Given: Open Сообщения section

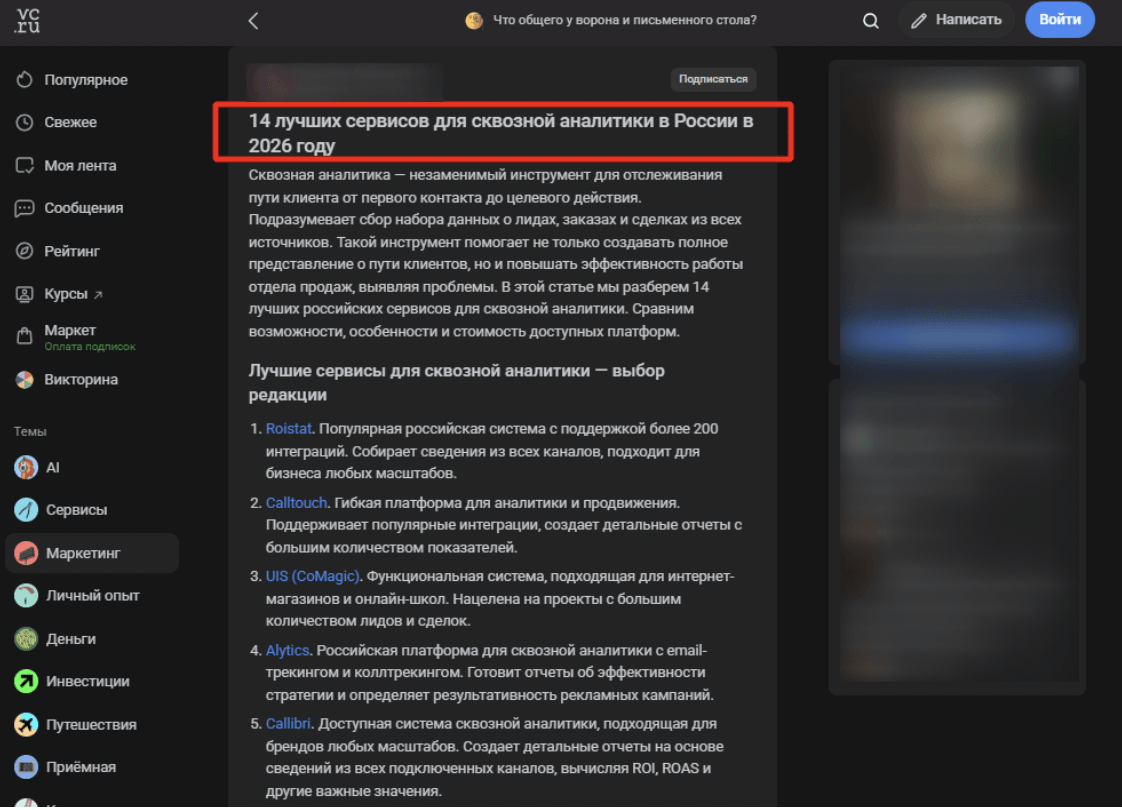Looking at the screenshot, I should (x=84, y=208).
